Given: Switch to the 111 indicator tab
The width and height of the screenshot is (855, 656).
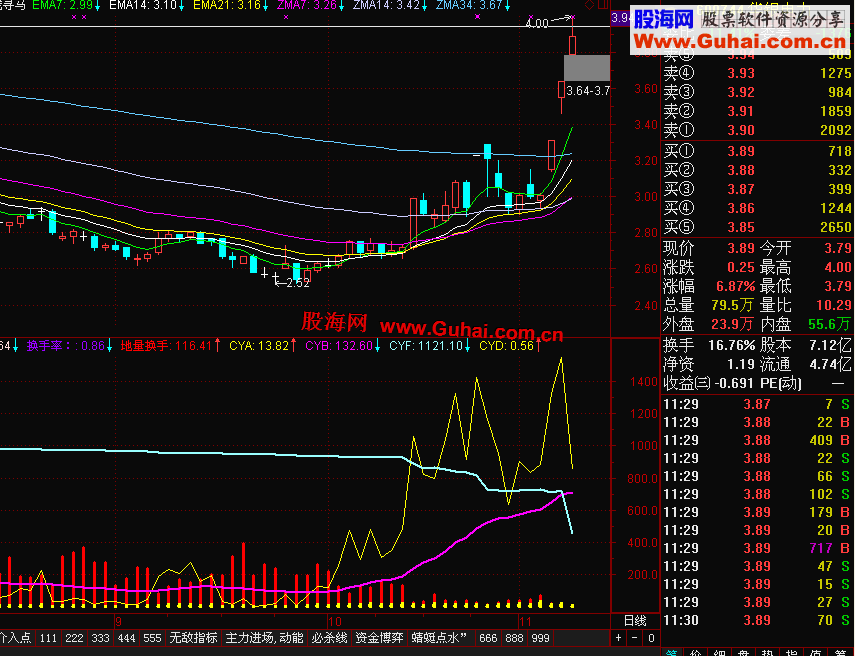Looking at the screenshot, I should [x=48, y=637].
